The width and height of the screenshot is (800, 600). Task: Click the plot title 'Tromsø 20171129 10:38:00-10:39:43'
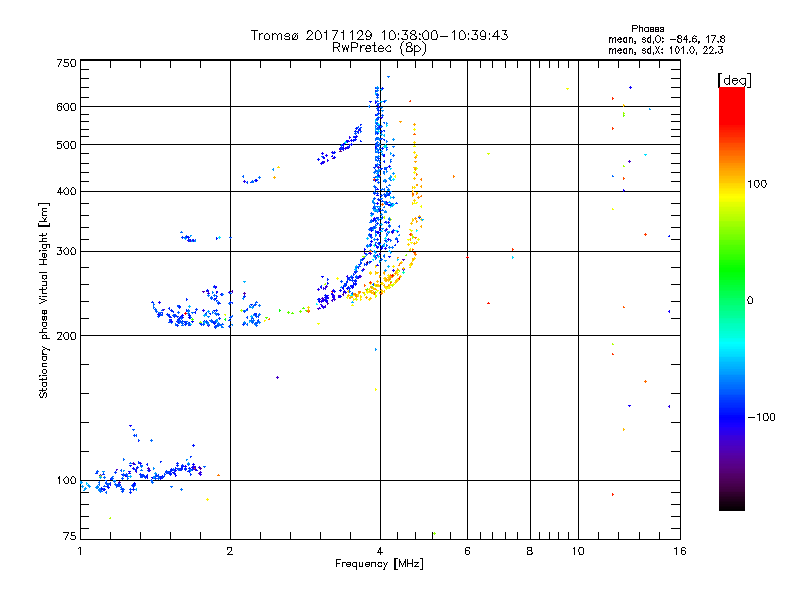(x=379, y=35)
